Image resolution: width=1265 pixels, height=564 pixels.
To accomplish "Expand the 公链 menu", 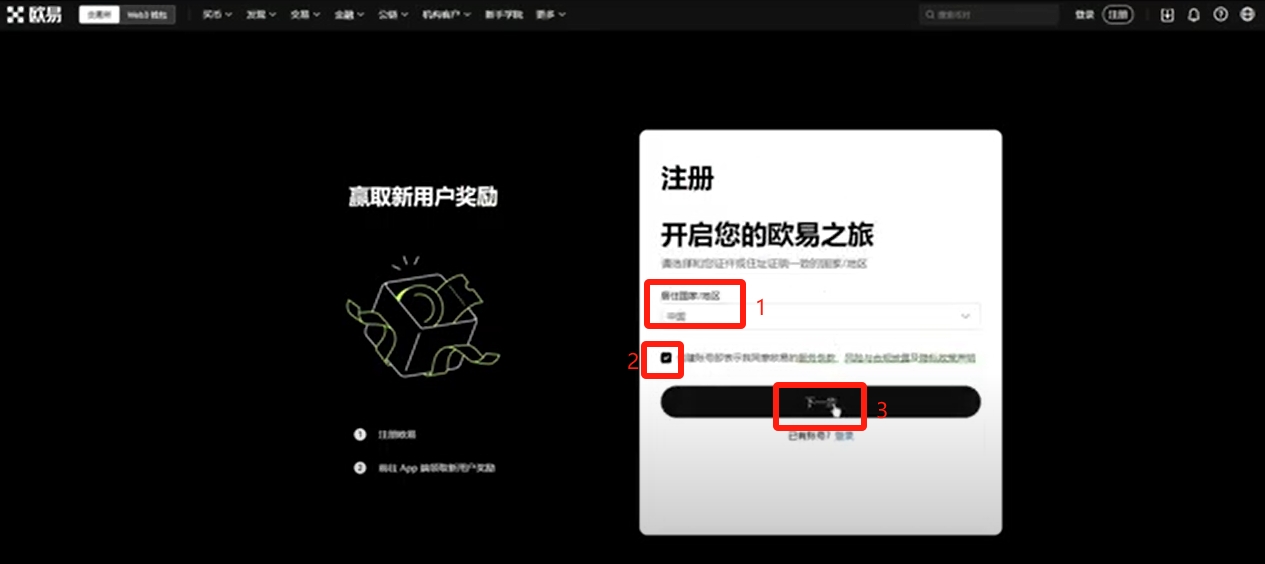I will point(394,15).
